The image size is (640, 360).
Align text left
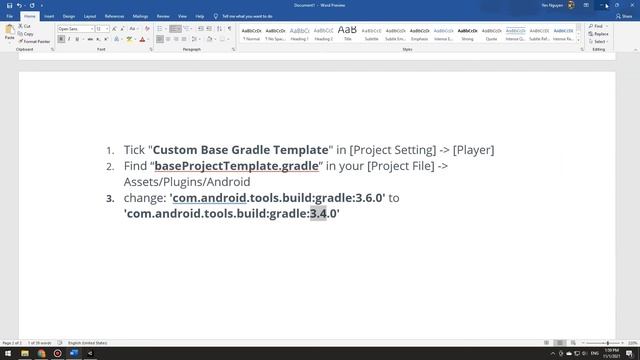pos(160,39)
